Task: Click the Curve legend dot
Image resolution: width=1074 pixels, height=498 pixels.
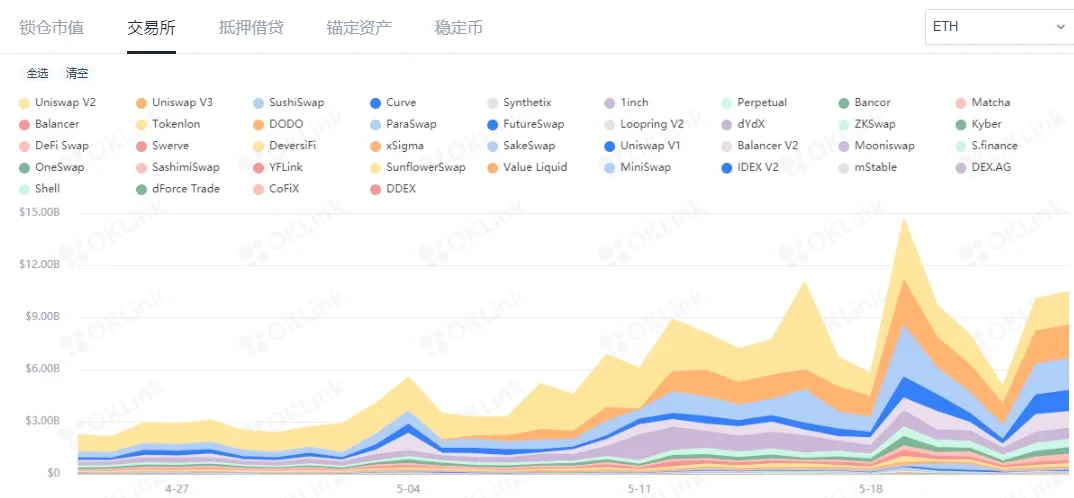Action: (376, 103)
